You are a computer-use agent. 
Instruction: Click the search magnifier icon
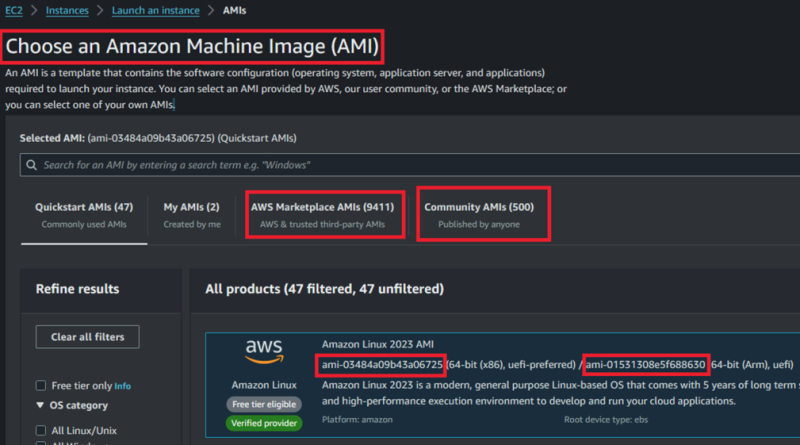coord(32,165)
